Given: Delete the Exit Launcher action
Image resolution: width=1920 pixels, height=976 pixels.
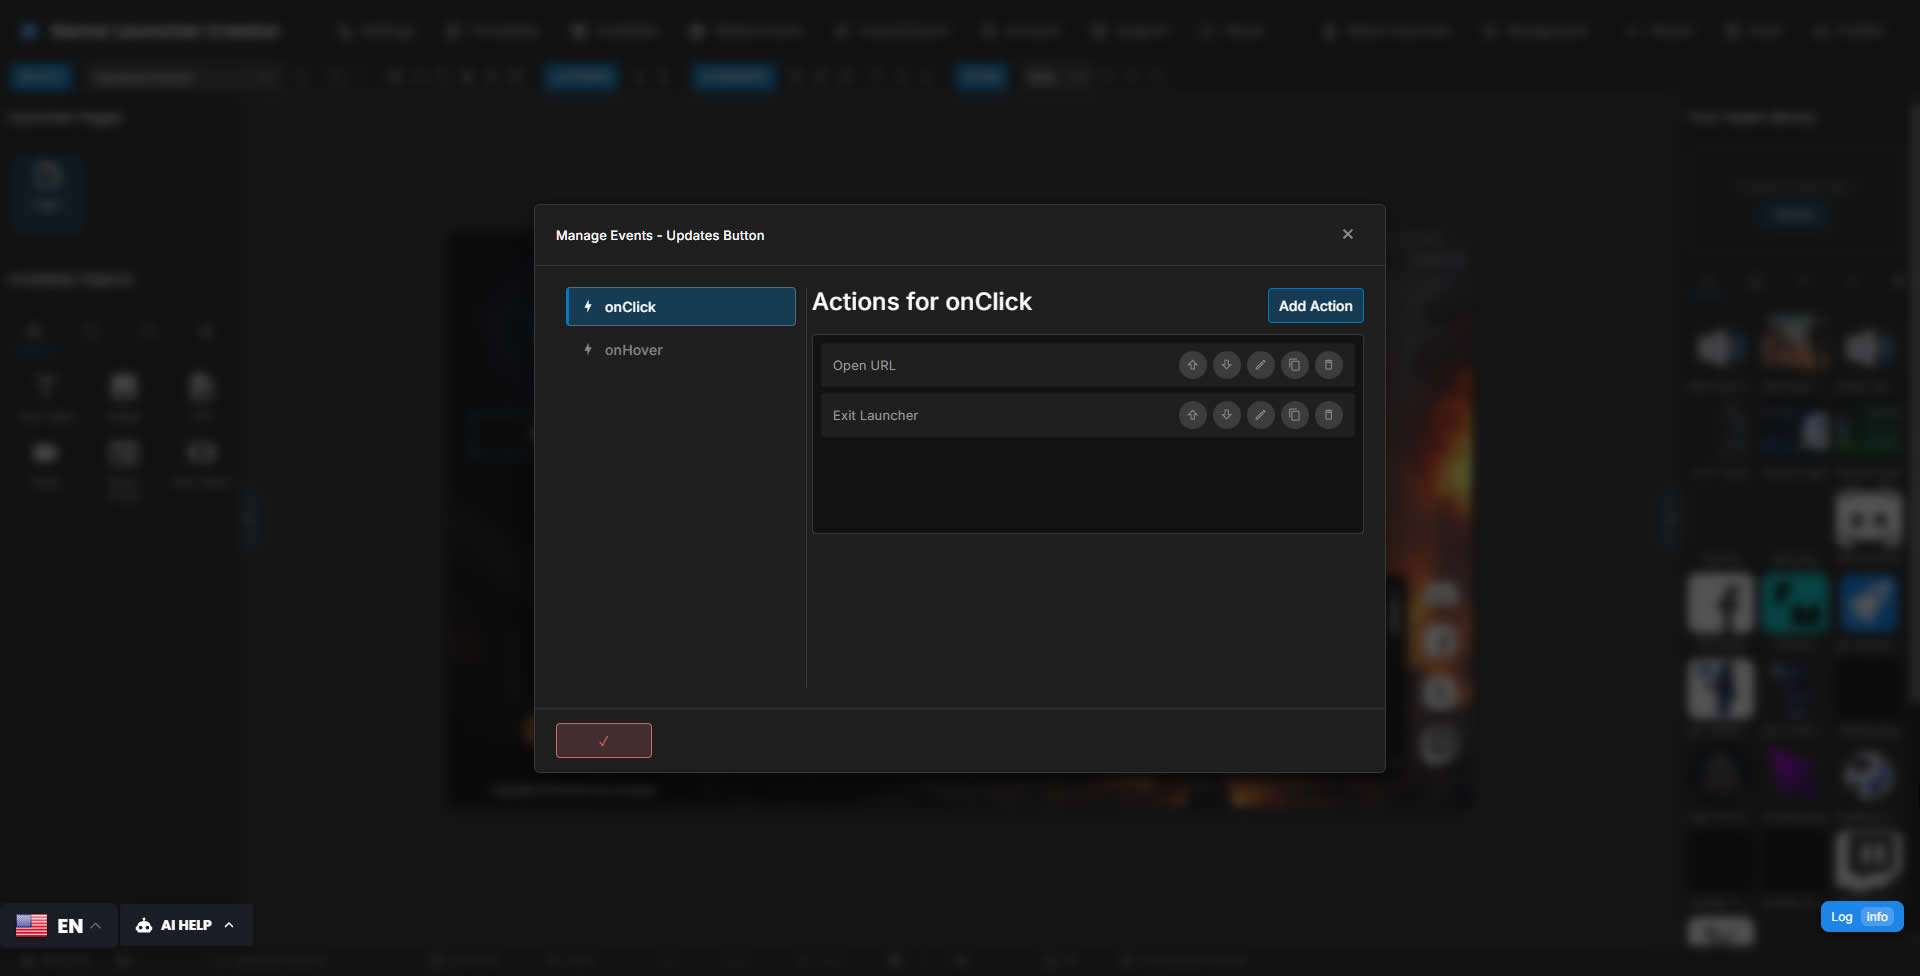Looking at the screenshot, I should coord(1328,415).
